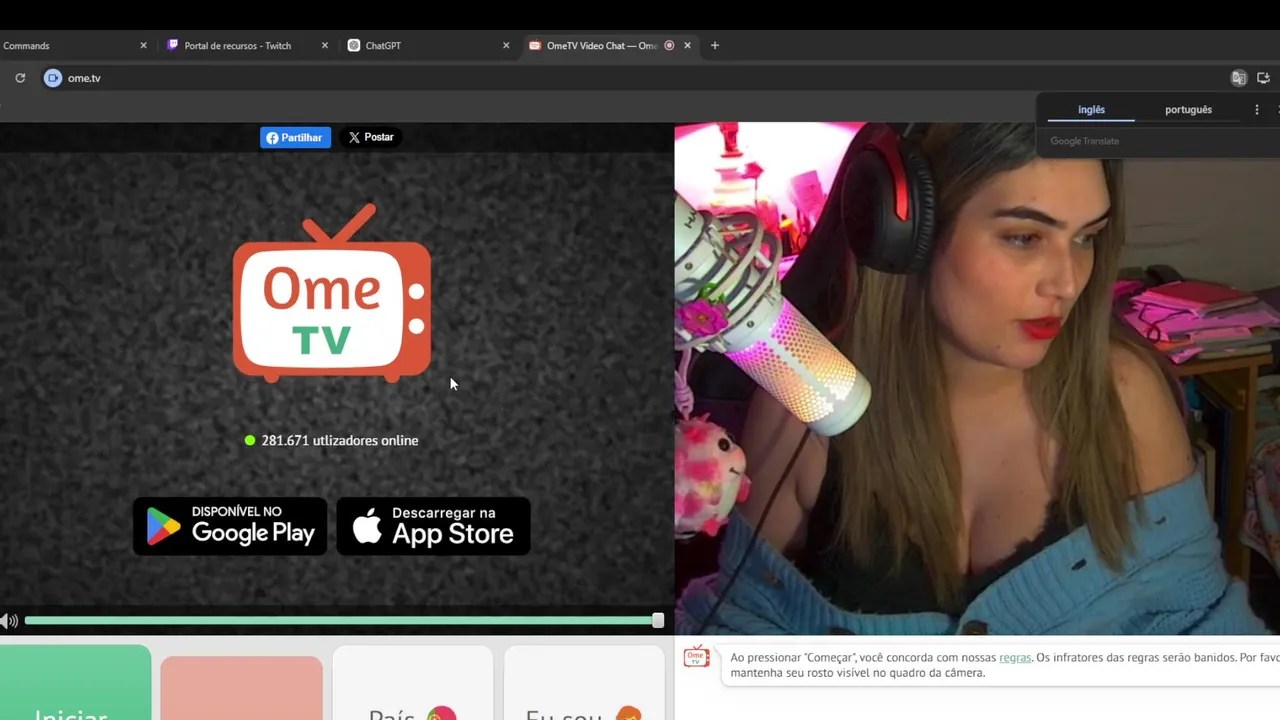The width and height of the screenshot is (1280, 720).
Task: Click the X Postar button
Action: click(x=371, y=137)
